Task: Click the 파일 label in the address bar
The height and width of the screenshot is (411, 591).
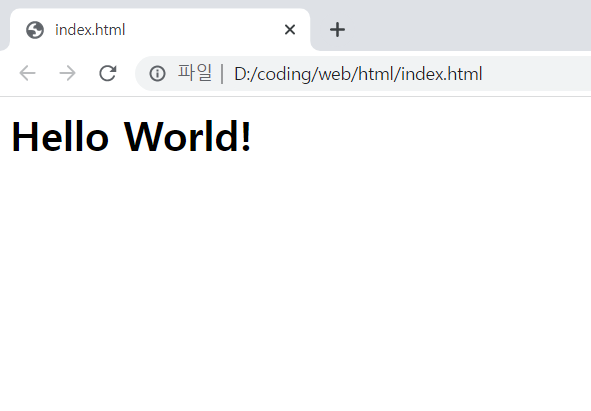Action: pyautogui.click(x=195, y=73)
